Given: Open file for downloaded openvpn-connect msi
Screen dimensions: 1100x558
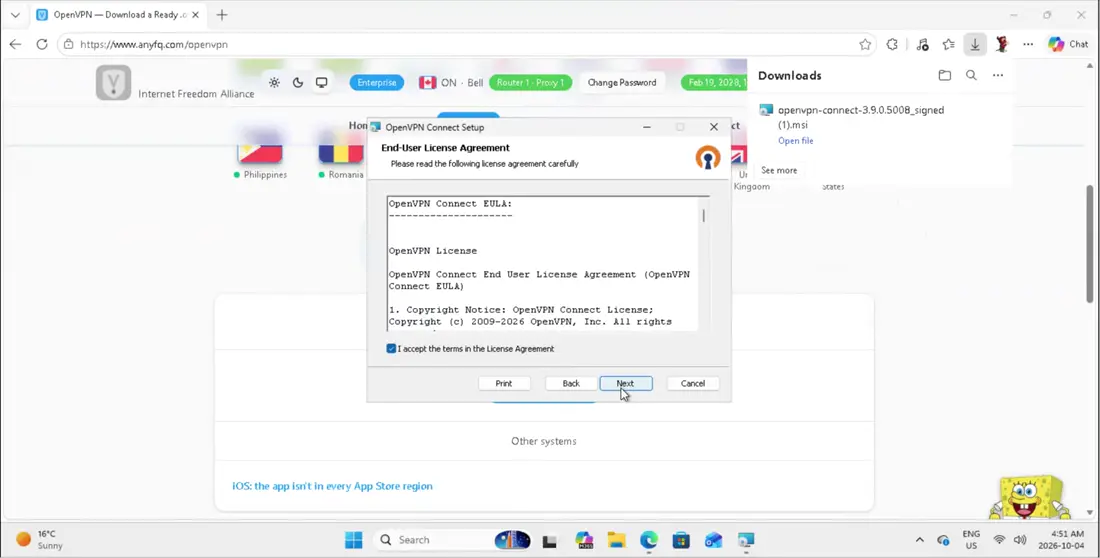Looking at the screenshot, I should (x=796, y=140).
